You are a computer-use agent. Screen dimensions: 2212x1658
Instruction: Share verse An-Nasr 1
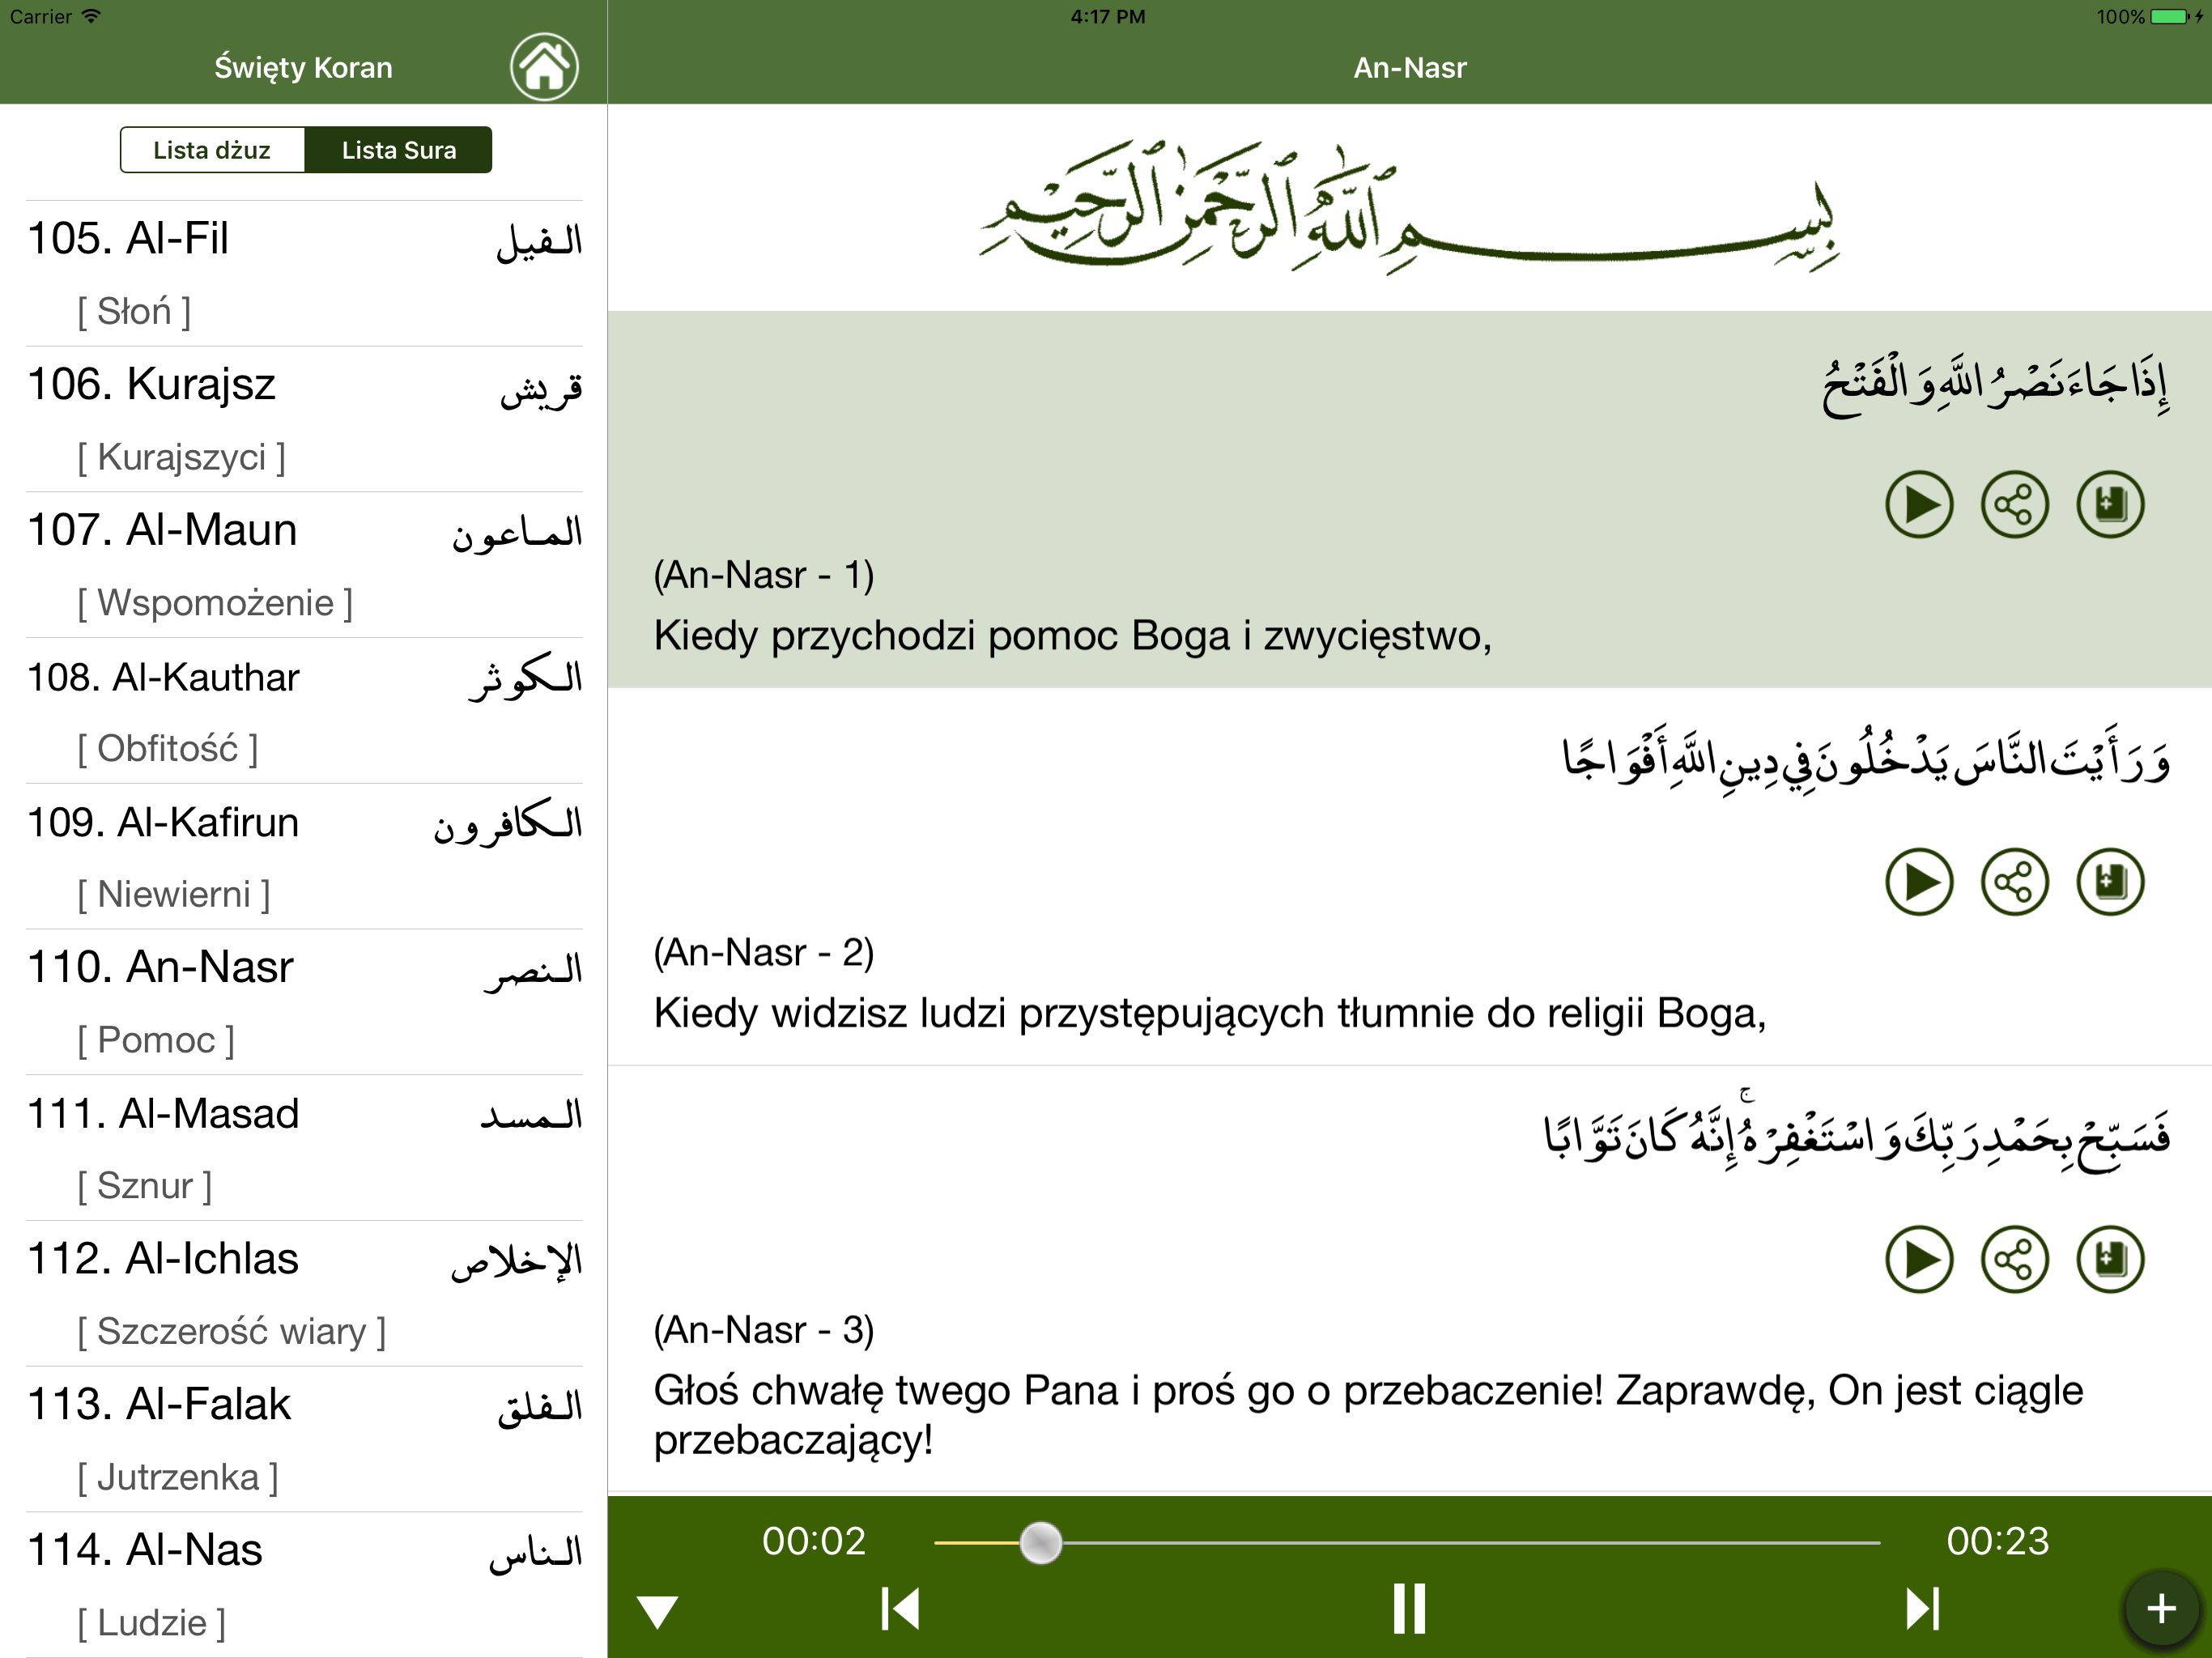pyautogui.click(x=2014, y=504)
